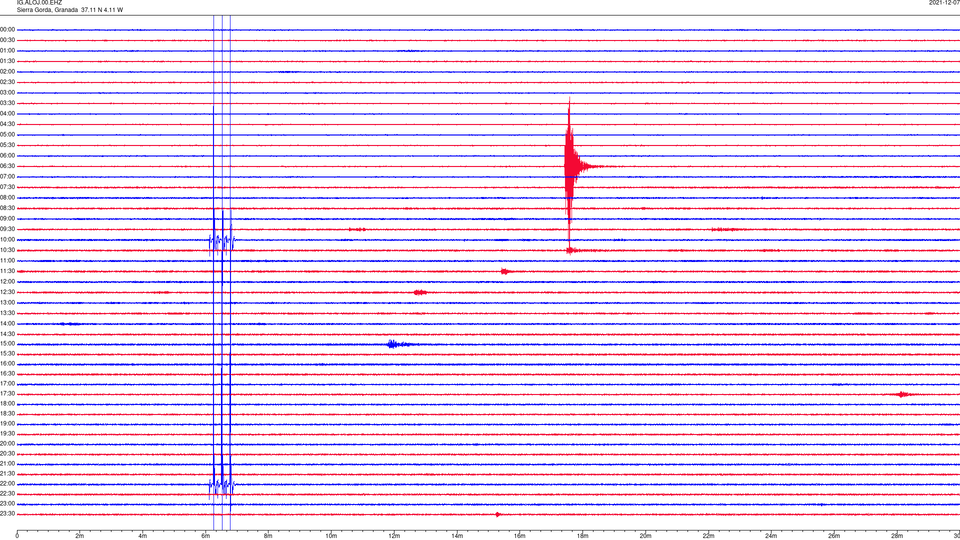The height and width of the screenshot is (540, 960).
Task: Click the 20m tick on the minutes axis
Action: (x=645, y=536)
